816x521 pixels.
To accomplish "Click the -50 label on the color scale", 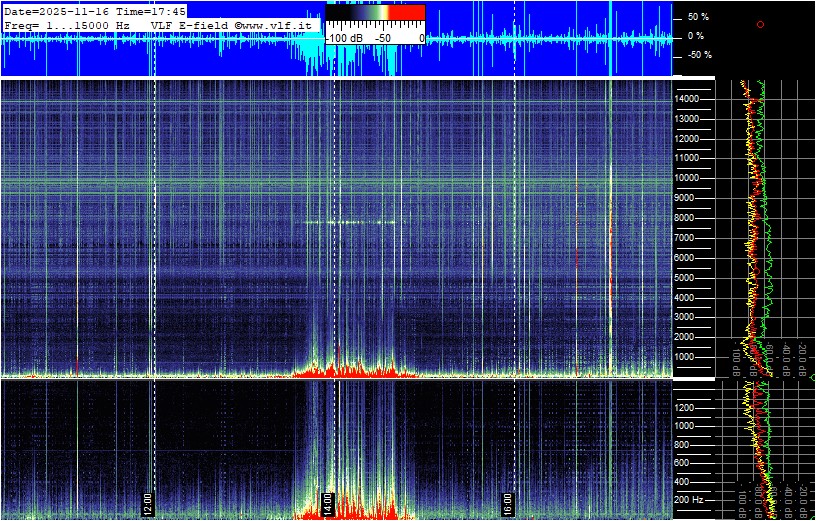I will pos(384,39).
